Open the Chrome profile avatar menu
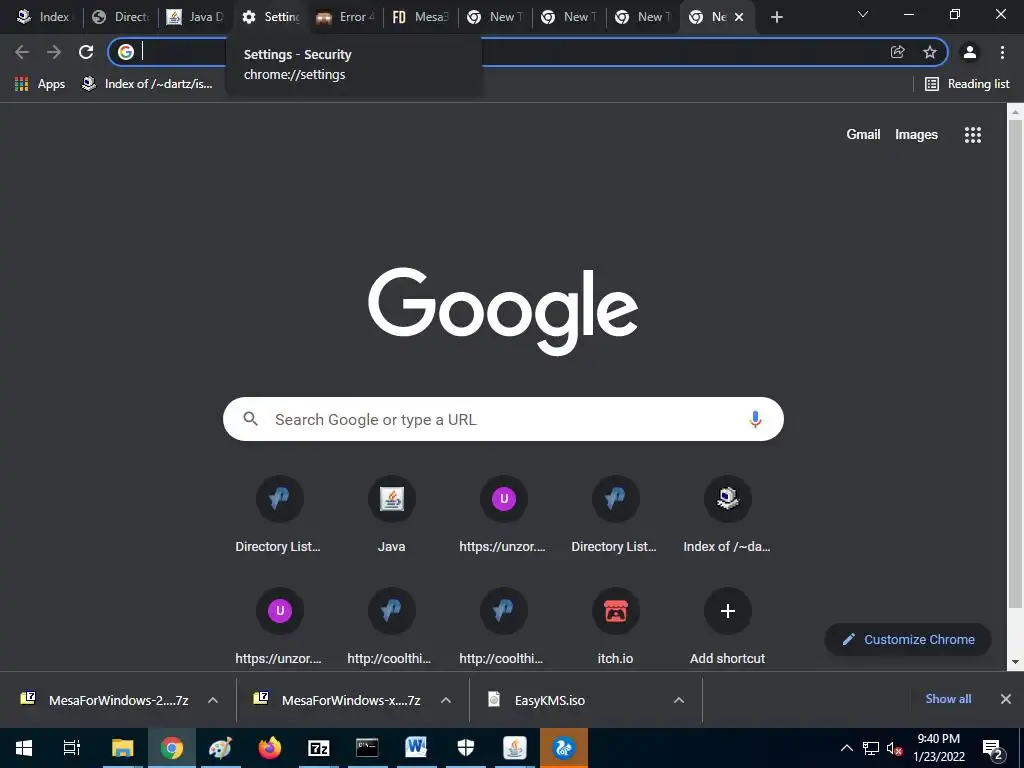 970,52
